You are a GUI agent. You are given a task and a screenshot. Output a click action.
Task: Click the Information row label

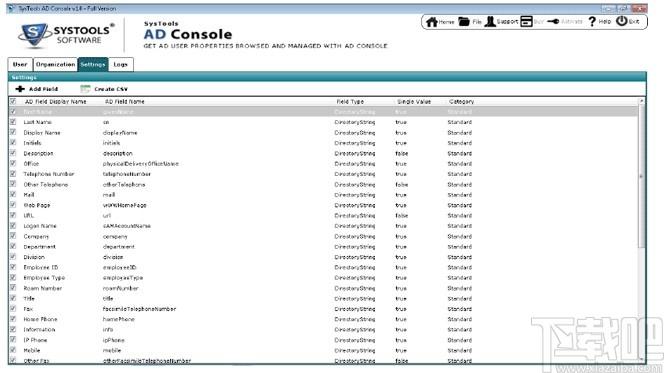pyautogui.click(x=39, y=330)
